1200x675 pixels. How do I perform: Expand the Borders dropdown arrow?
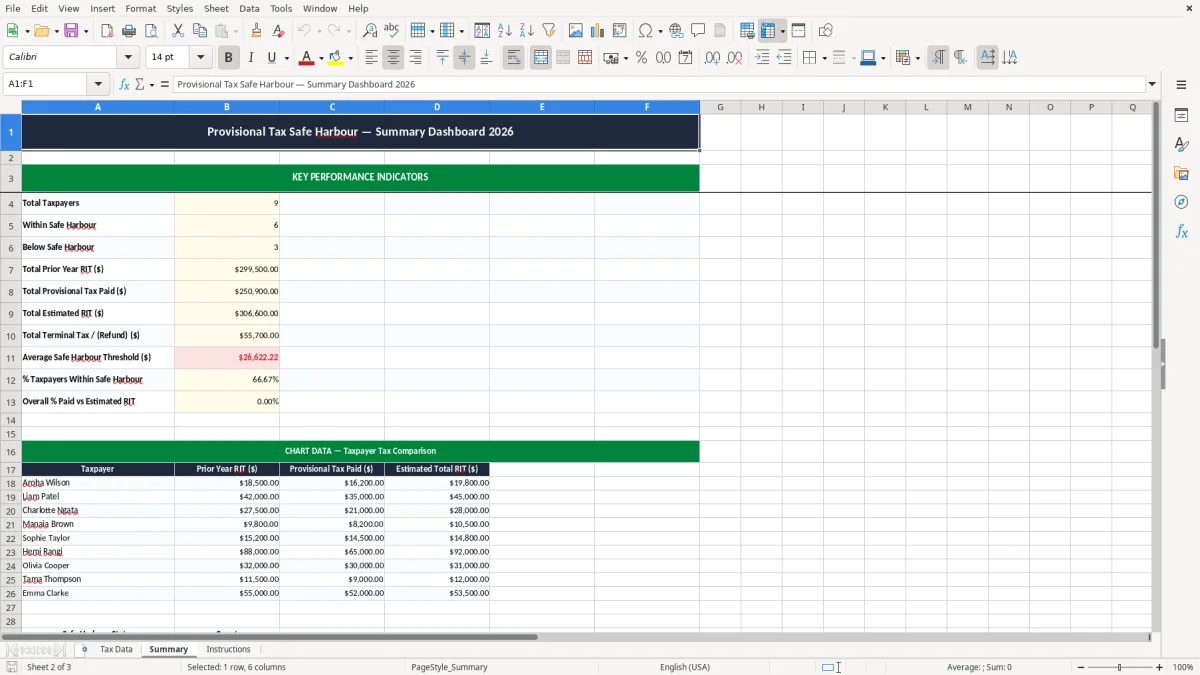(823, 58)
